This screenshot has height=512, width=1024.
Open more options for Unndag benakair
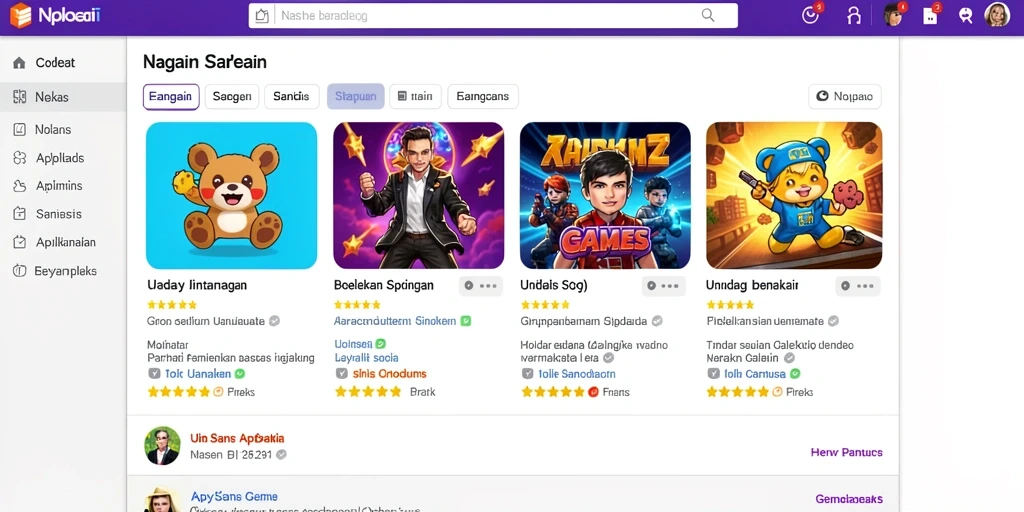pos(858,286)
